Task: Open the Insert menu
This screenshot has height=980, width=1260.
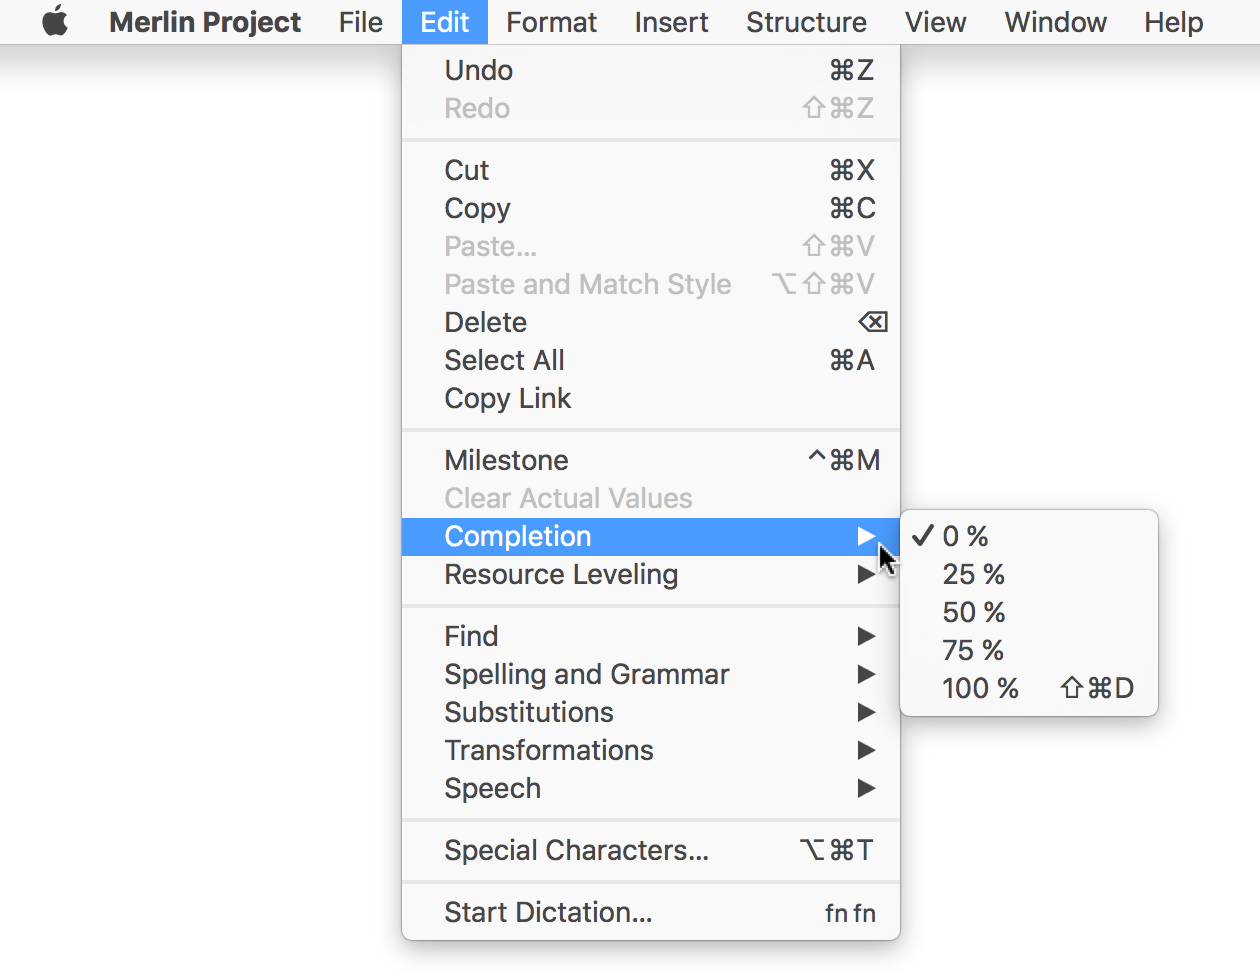Action: tap(671, 22)
